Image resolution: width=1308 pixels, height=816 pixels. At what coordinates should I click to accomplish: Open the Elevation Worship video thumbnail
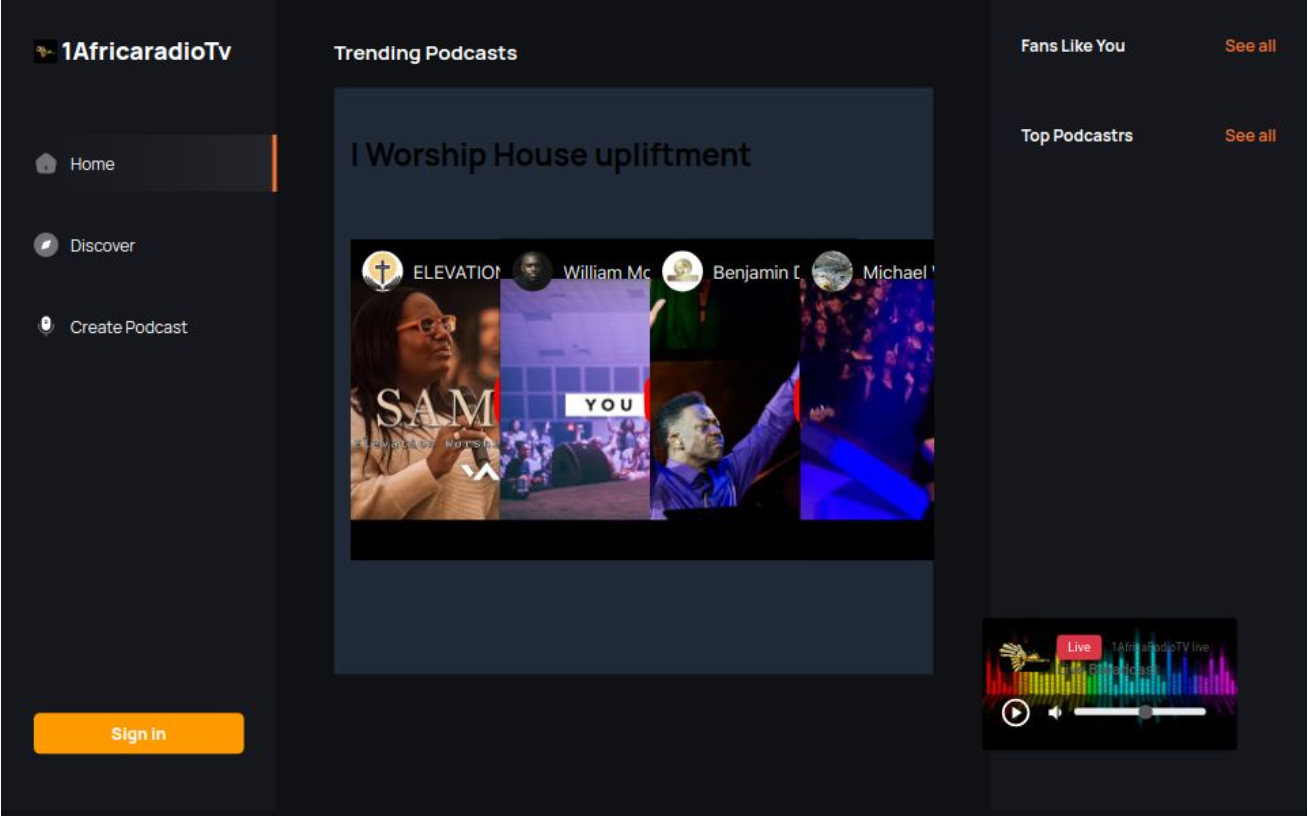[x=425, y=399]
